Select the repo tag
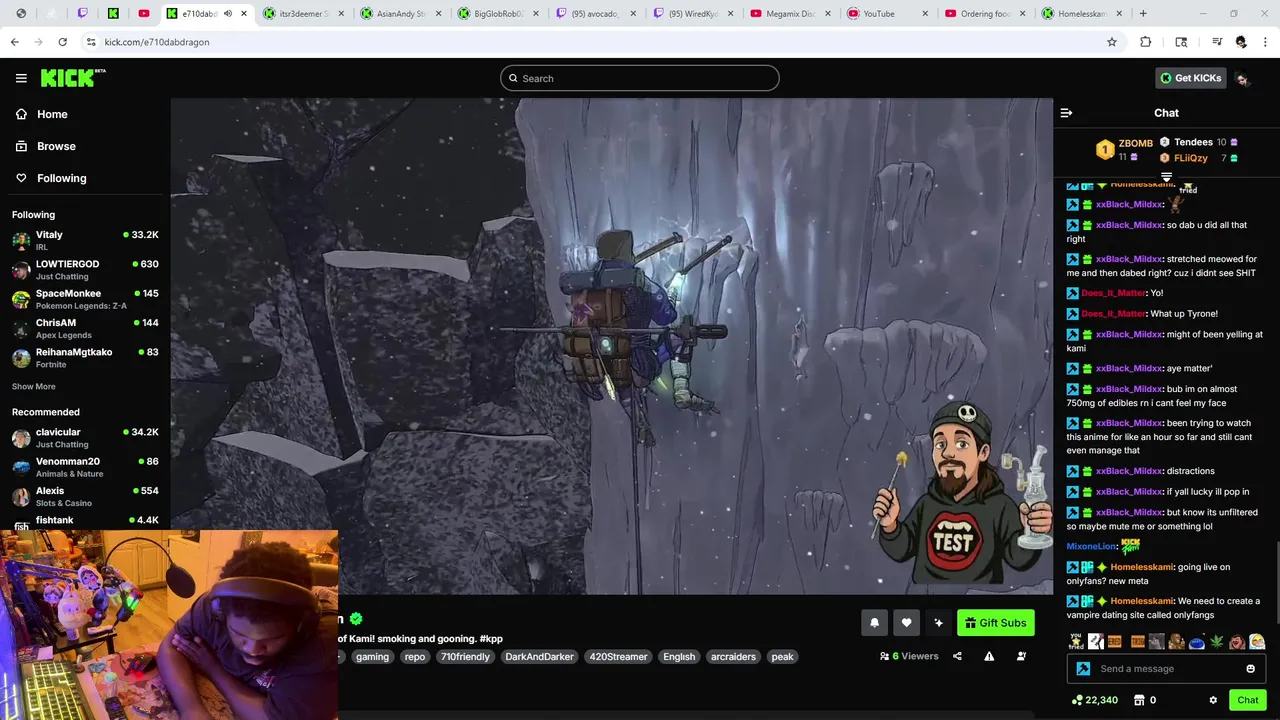Viewport: 1280px width, 720px height. (415, 657)
